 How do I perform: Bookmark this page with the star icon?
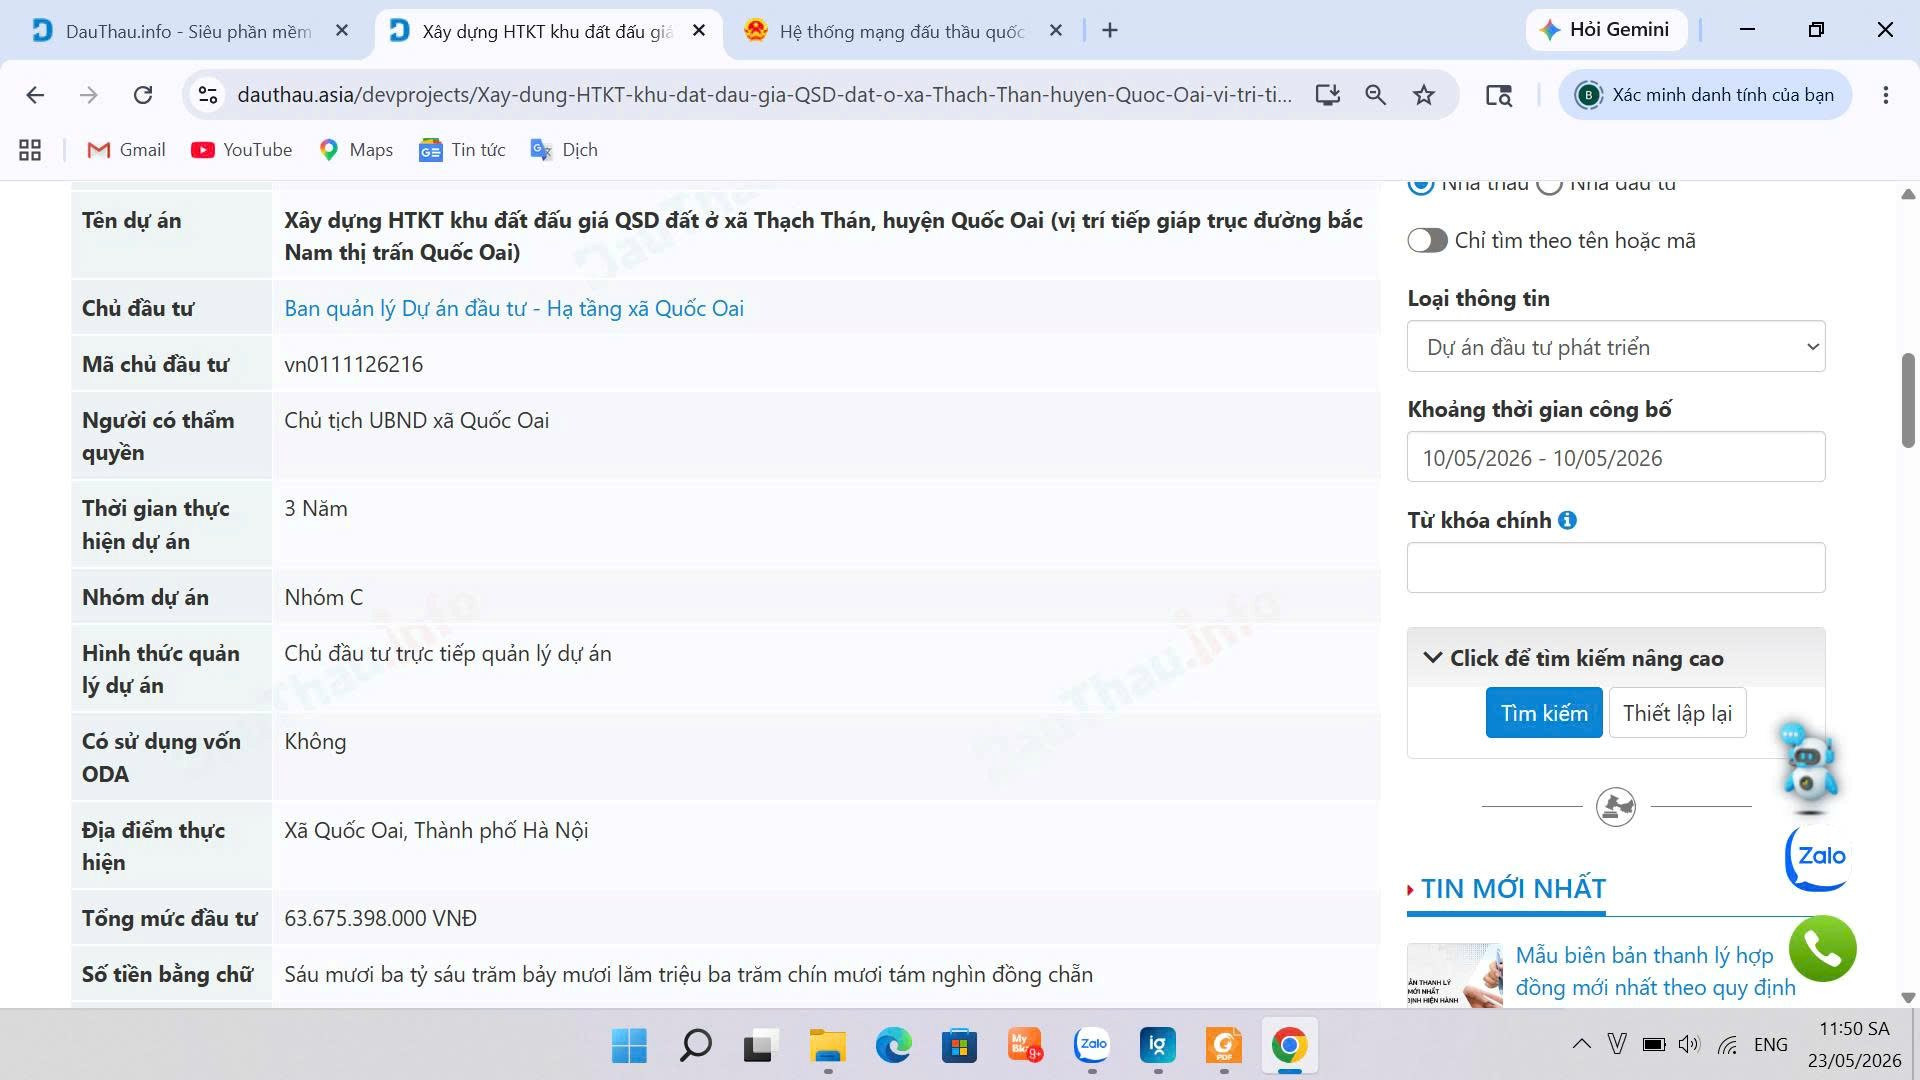pos(1423,95)
